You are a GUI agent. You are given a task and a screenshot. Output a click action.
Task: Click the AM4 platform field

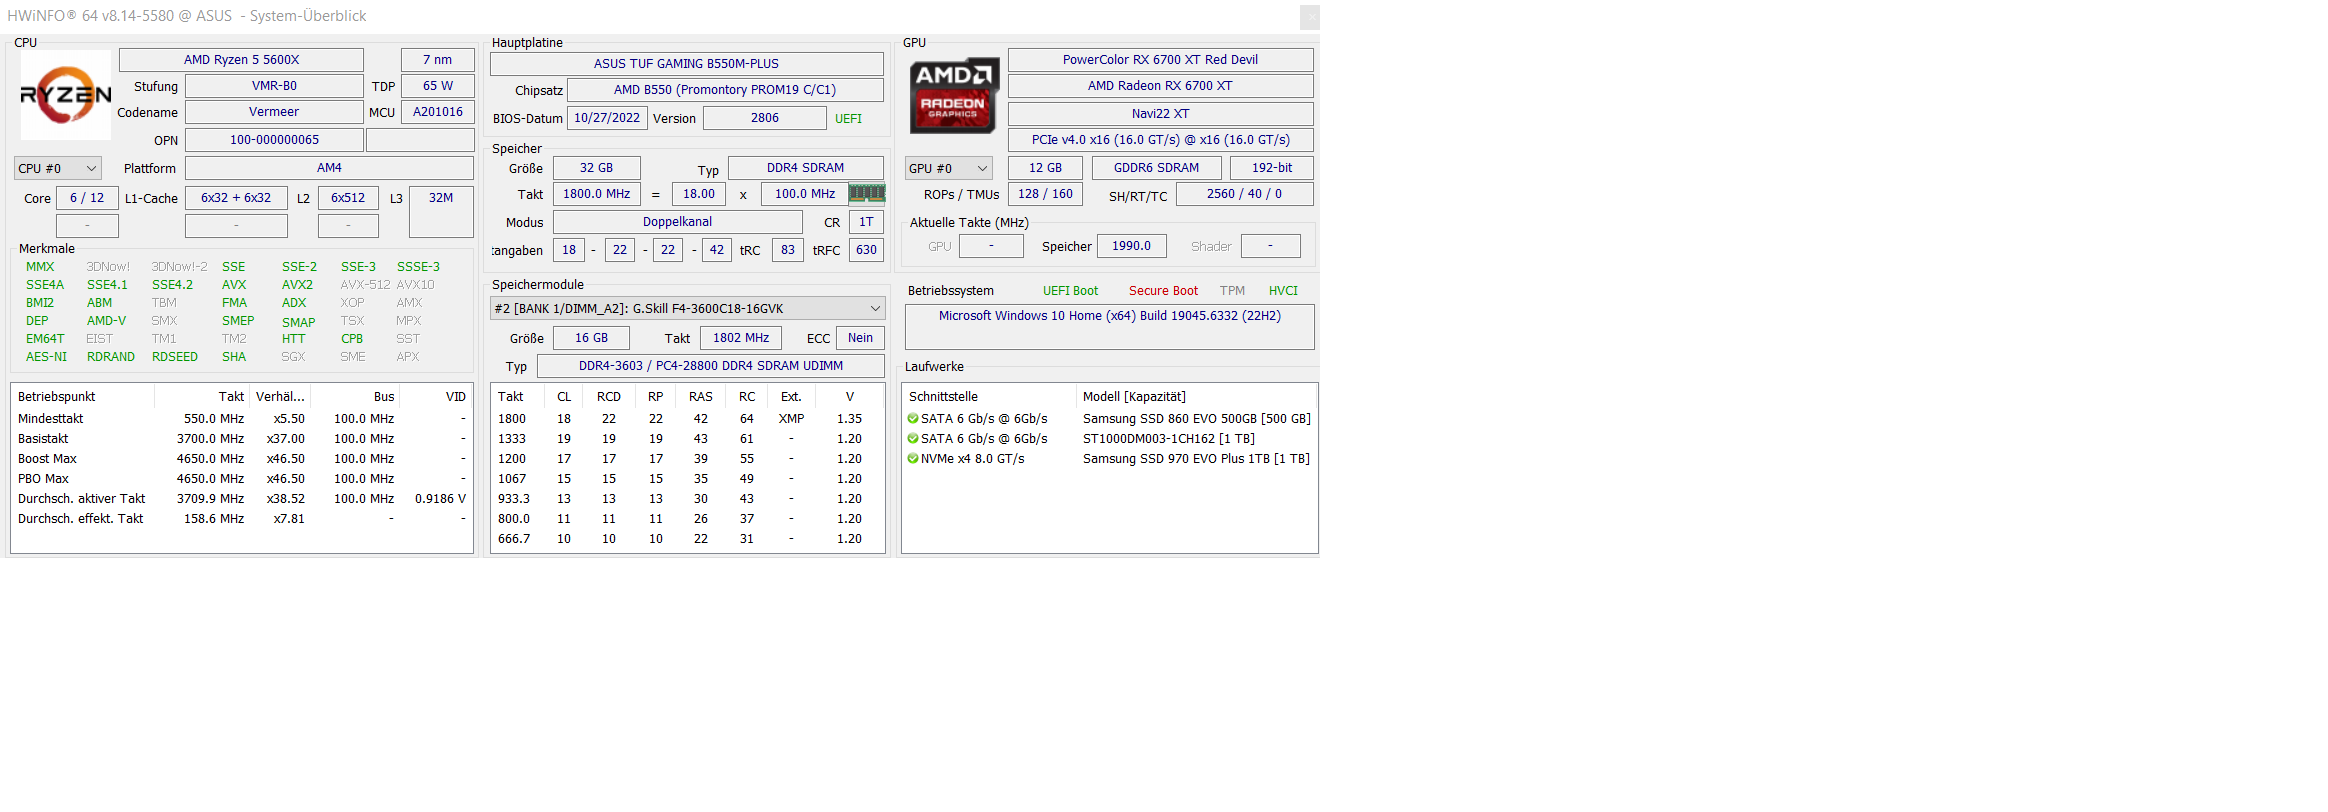coord(329,168)
